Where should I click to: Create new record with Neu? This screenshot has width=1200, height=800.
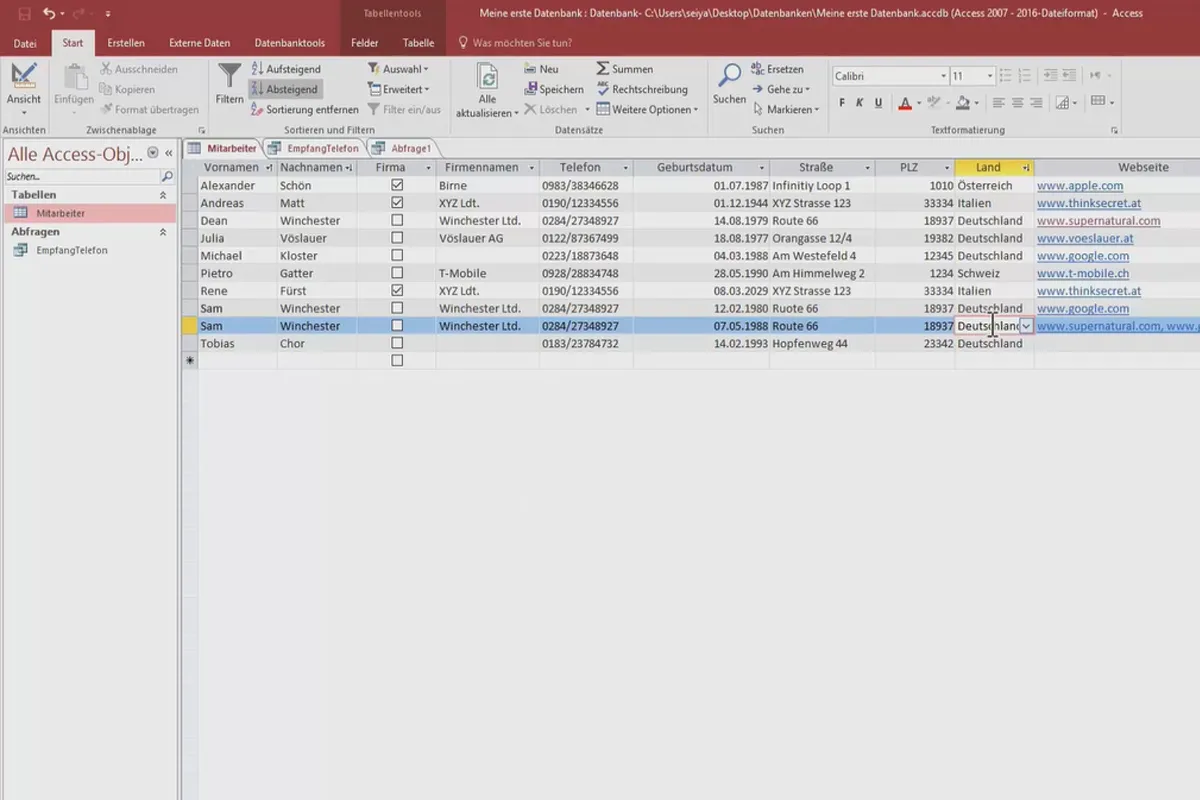tap(541, 69)
